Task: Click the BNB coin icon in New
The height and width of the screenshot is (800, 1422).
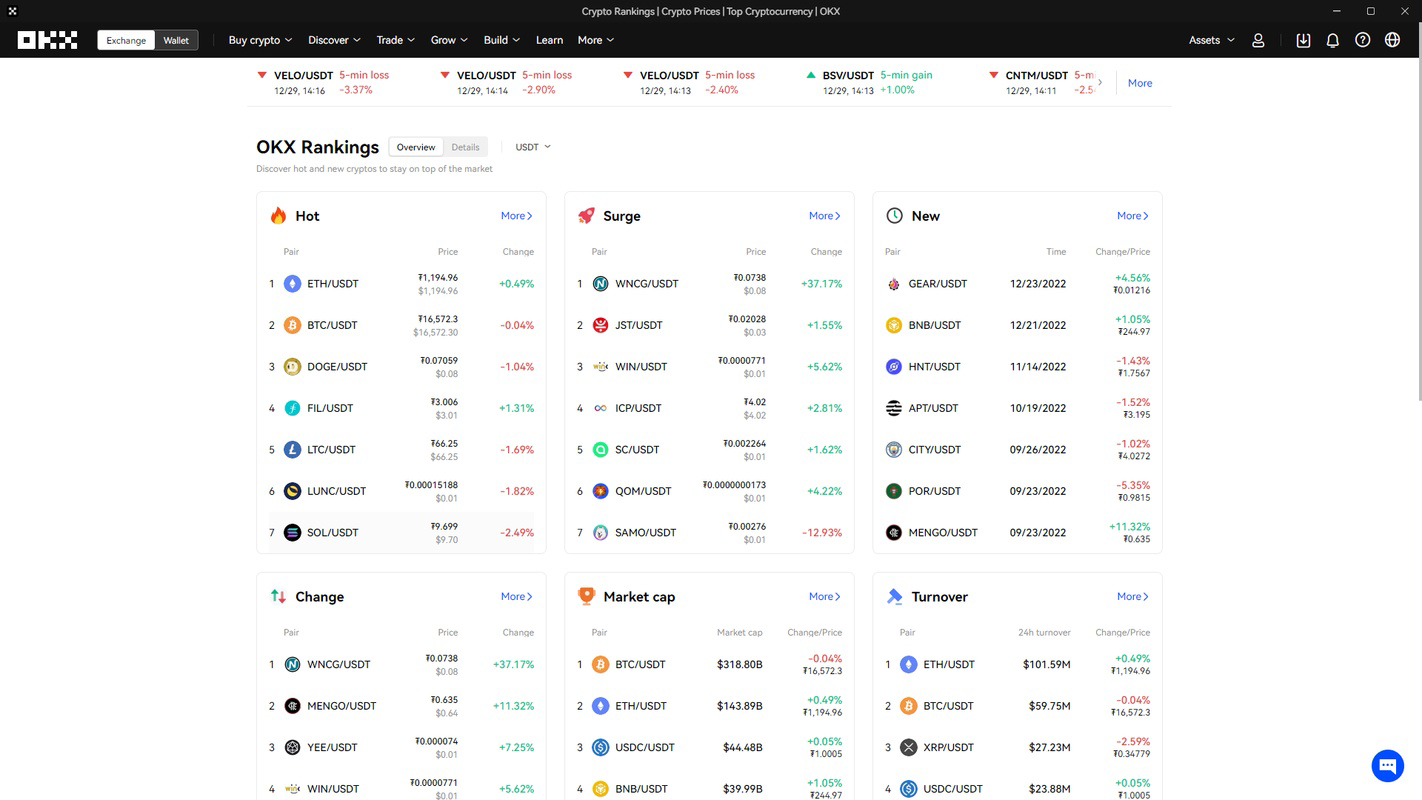Action: pyautogui.click(x=894, y=325)
